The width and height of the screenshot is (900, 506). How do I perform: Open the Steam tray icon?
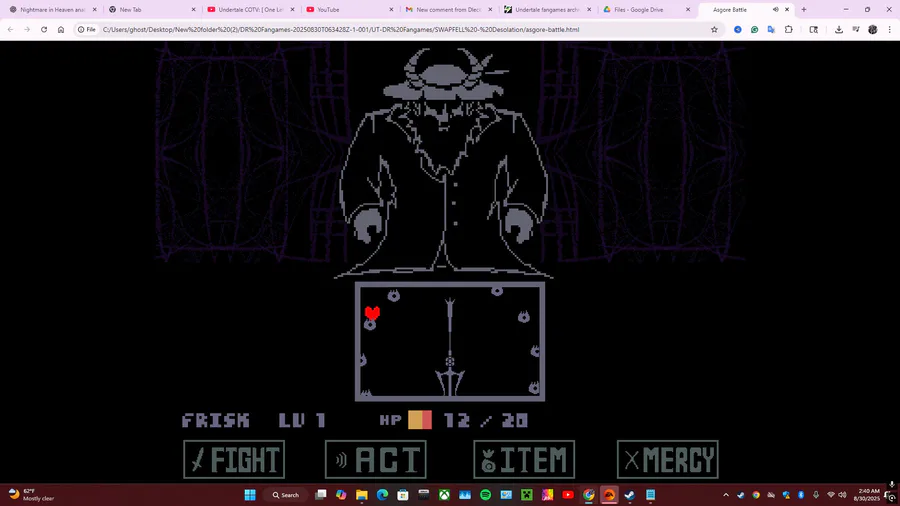tap(741, 495)
